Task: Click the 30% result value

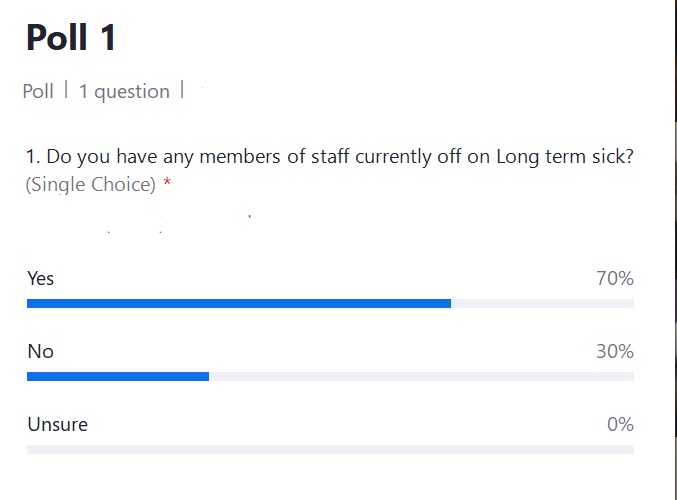Action: [615, 351]
